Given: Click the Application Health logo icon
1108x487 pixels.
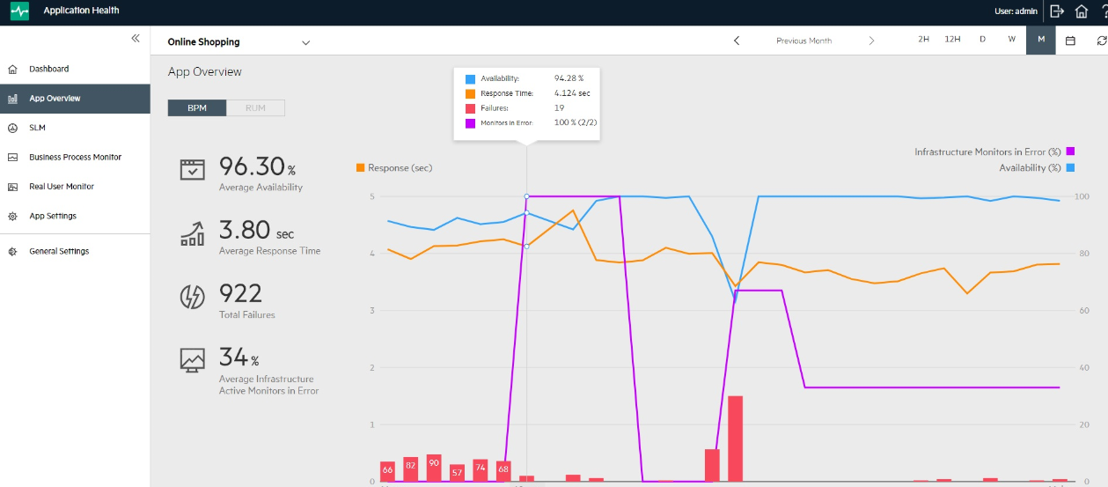Looking at the screenshot, I should coord(20,11).
